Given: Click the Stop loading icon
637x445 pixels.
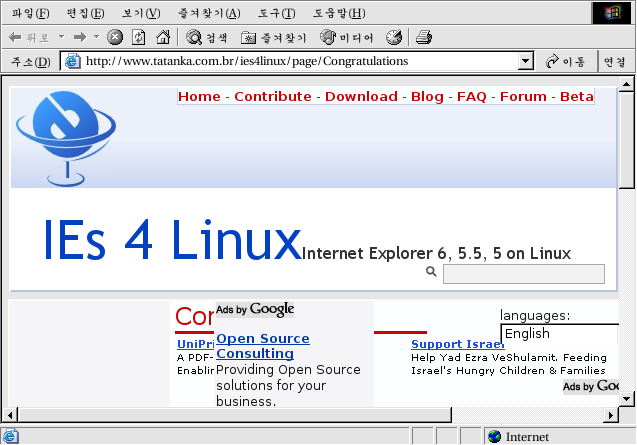Looking at the screenshot, I should pos(115,37).
